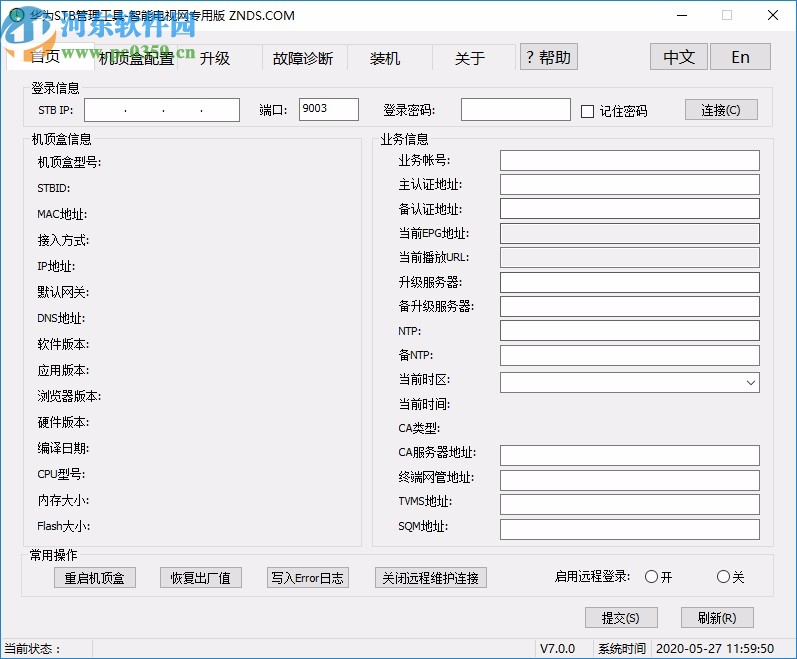This screenshot has width=797, height=659.
Task: Click the MAC地址 label
Action: pos(62,214)
